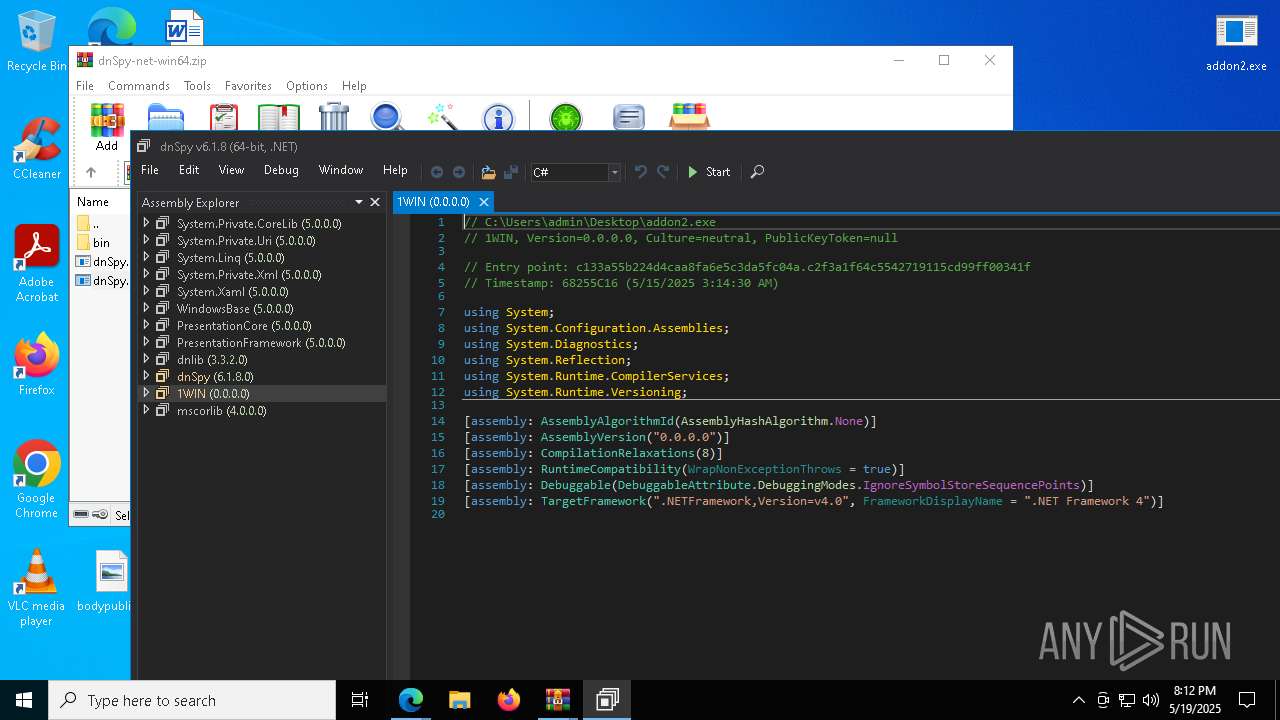
Task: Open WinRAR Commands menu
Action: 139,86
